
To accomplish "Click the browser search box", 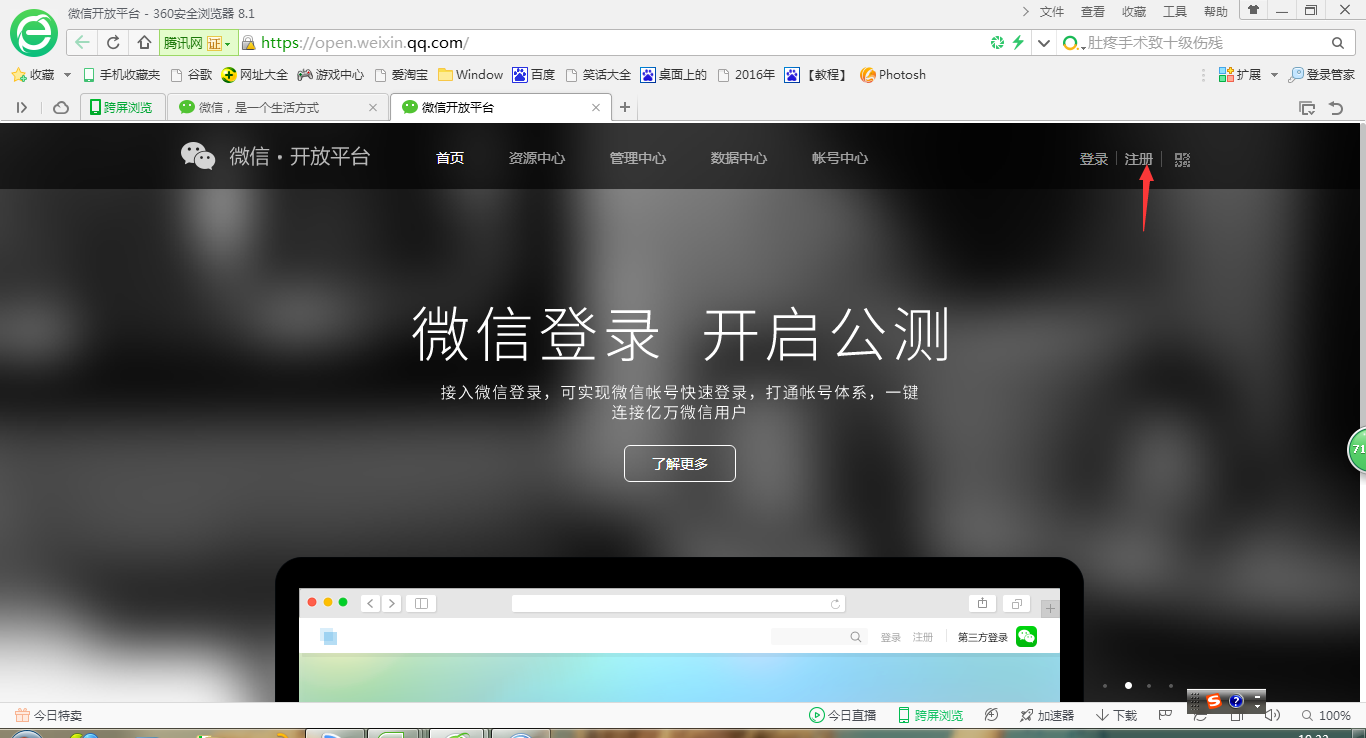I will click(1207, 43).
